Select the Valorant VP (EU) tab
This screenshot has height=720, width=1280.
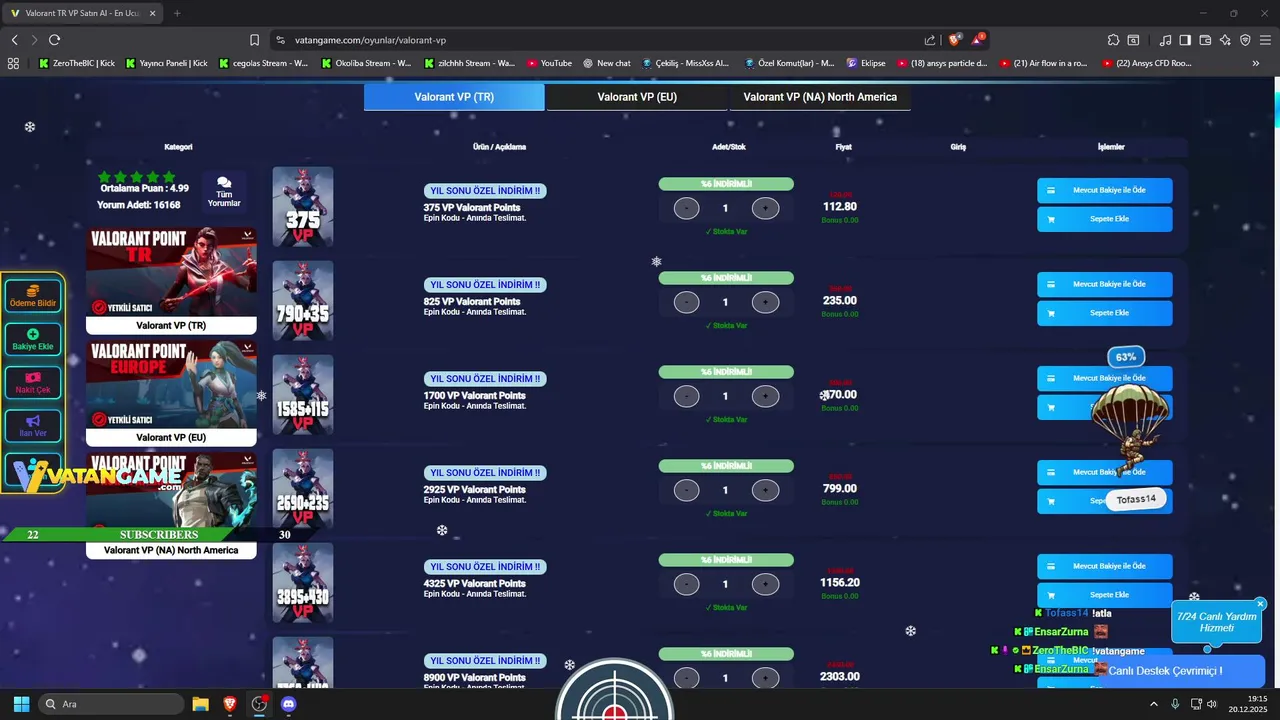point(637,97)
